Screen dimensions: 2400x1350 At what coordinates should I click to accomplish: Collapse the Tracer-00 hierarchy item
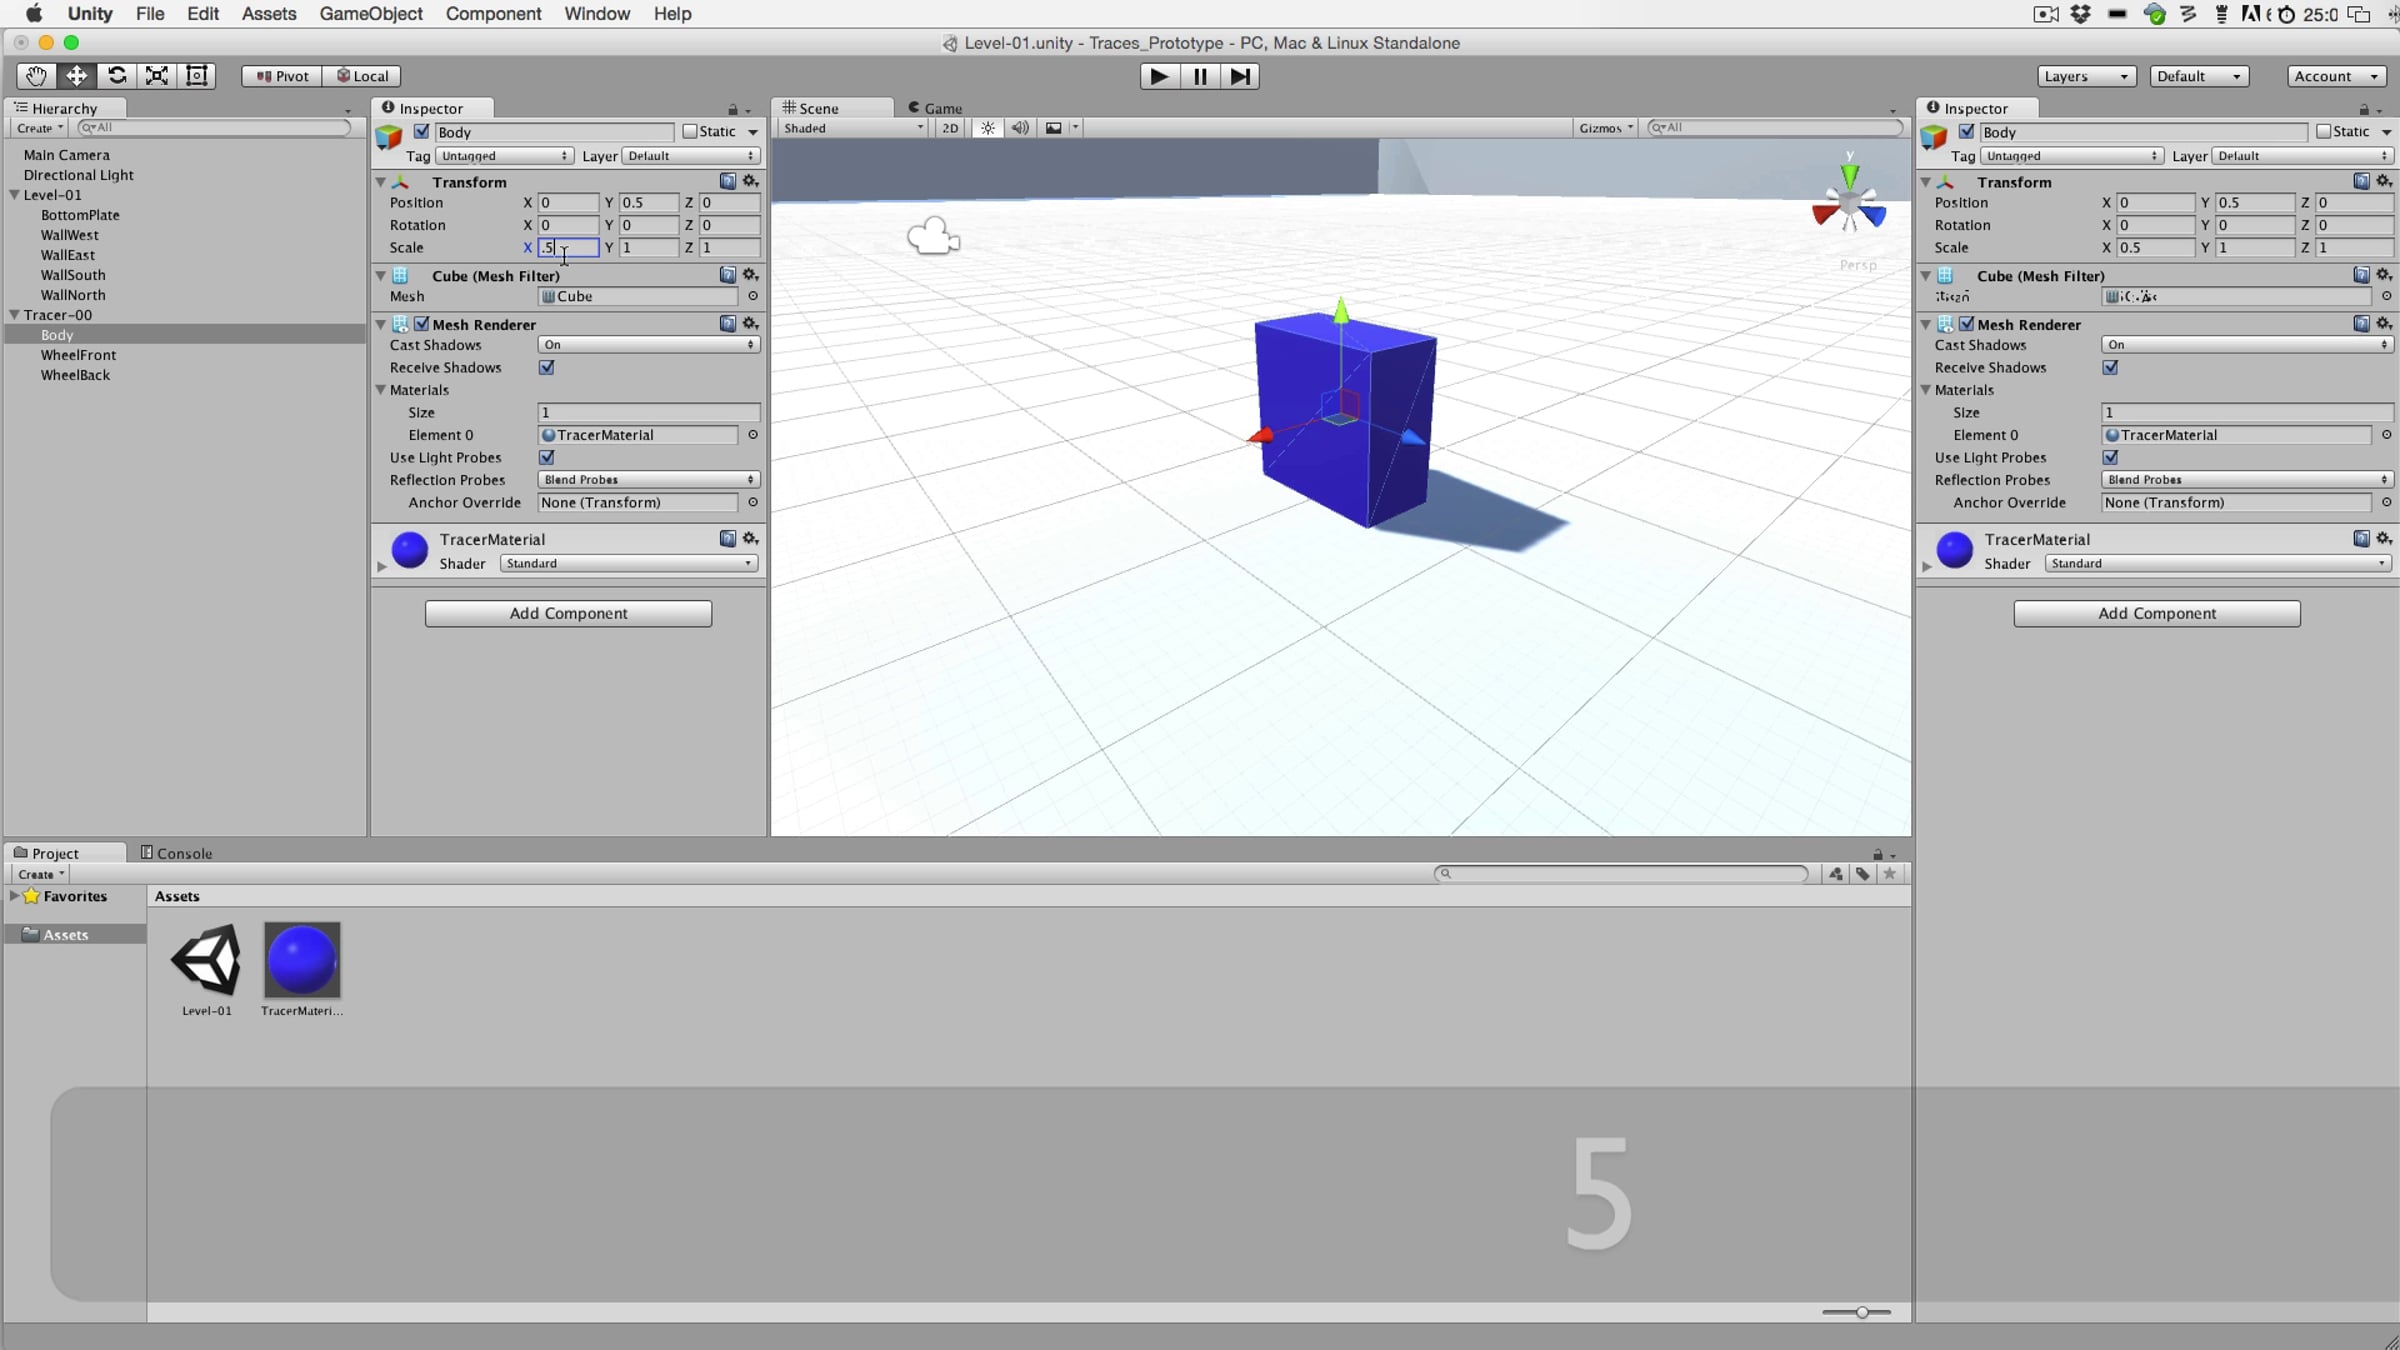point(15,315)
